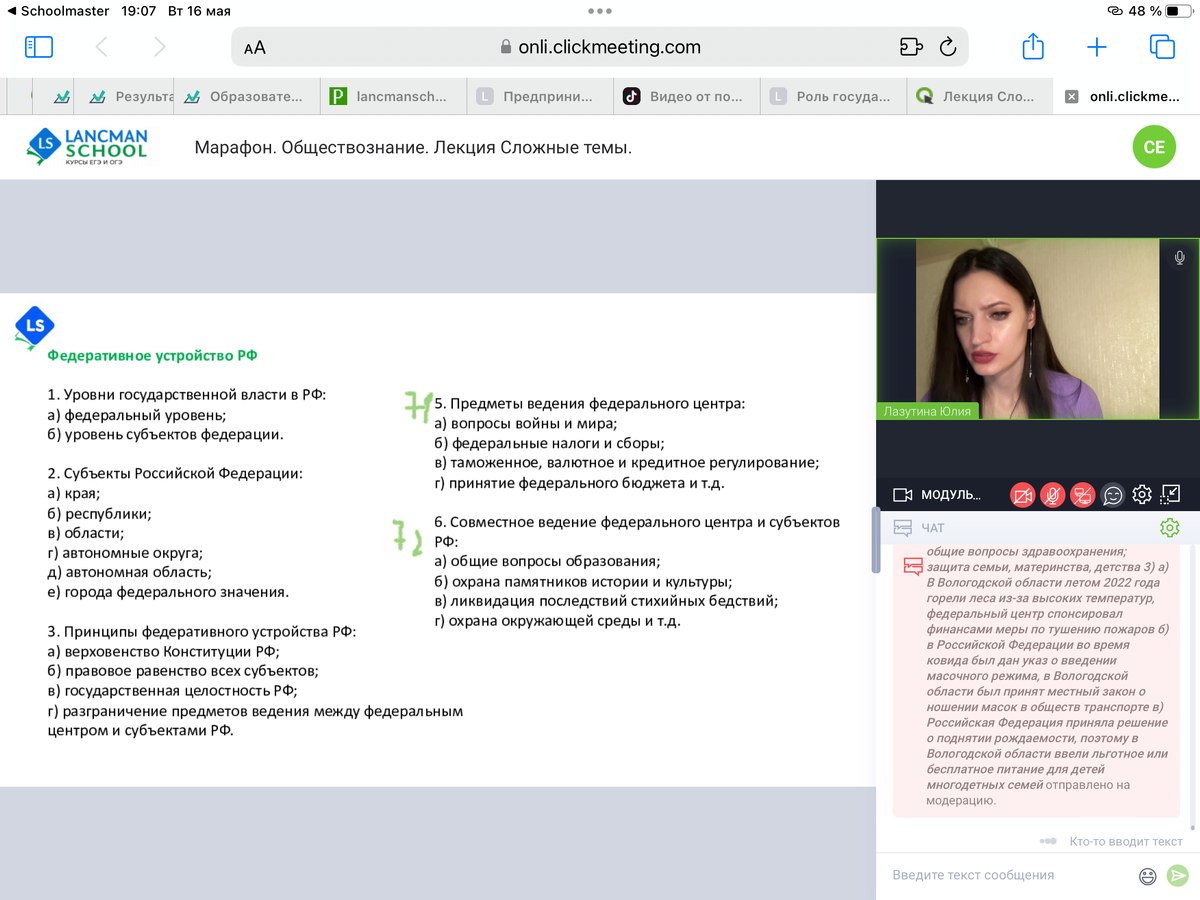Send the chat message via green arrow
This screenshot has height=900, width=1200.
pyautogui.click(x=1178, y=875)
